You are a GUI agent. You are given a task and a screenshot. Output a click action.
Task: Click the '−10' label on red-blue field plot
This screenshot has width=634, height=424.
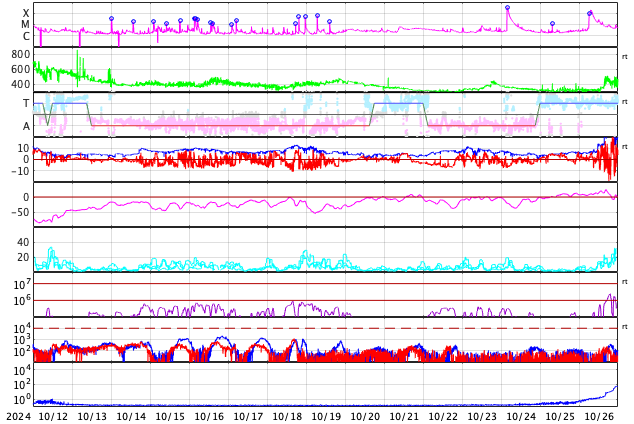pos(20,171)
